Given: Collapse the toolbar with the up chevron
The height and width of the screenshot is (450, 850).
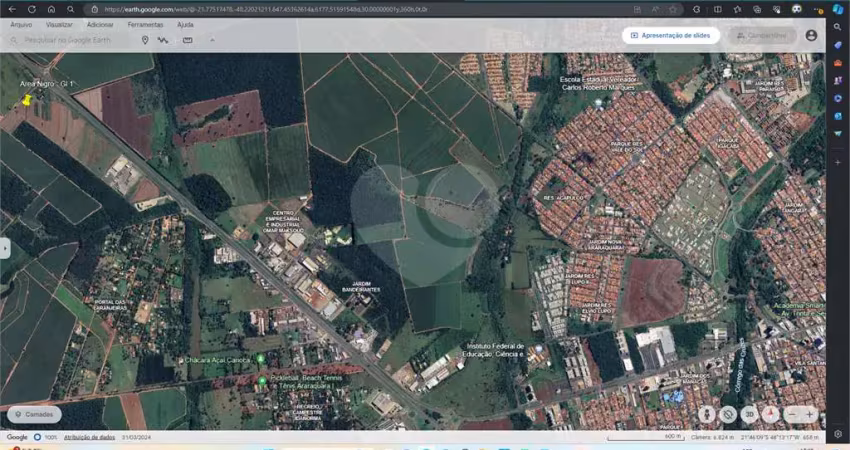Looking at the screenshot, I should click(212, 40).
